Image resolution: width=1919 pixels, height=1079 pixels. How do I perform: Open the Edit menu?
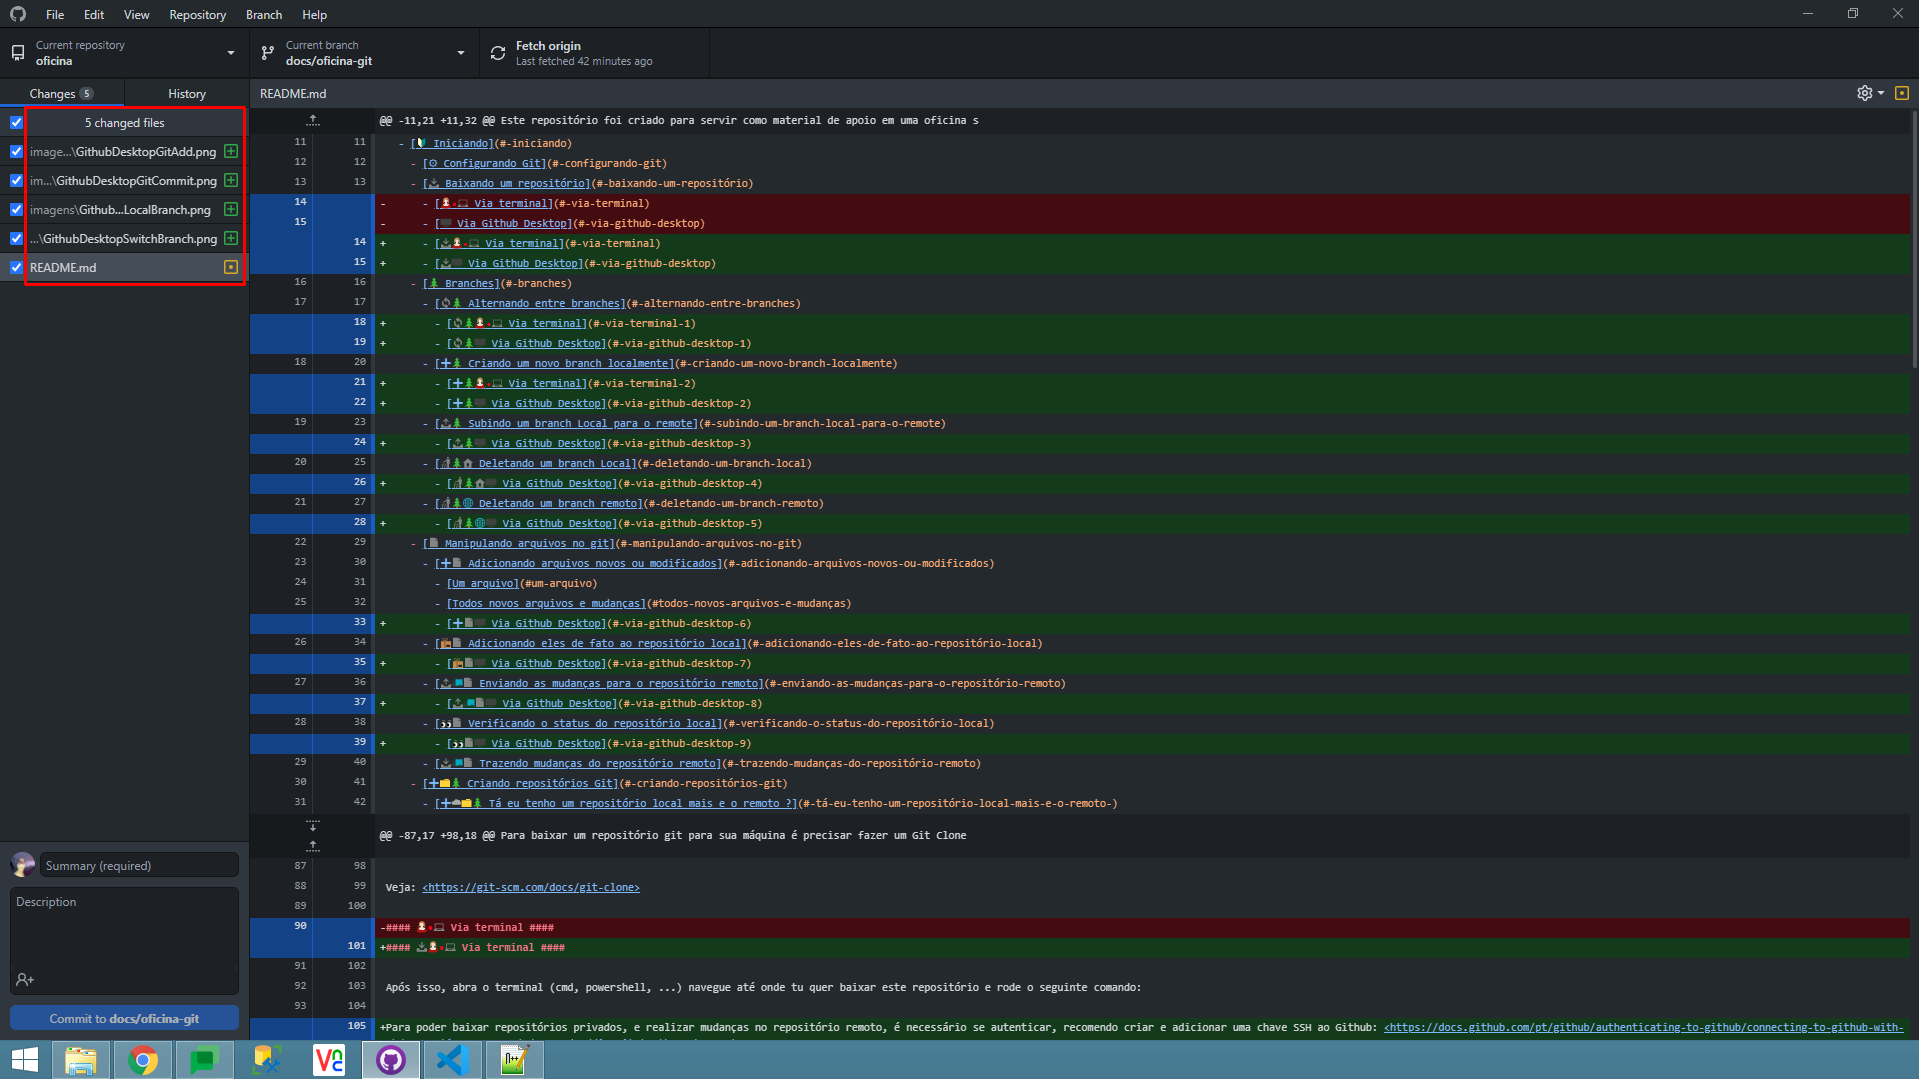[x=94, y=14]
